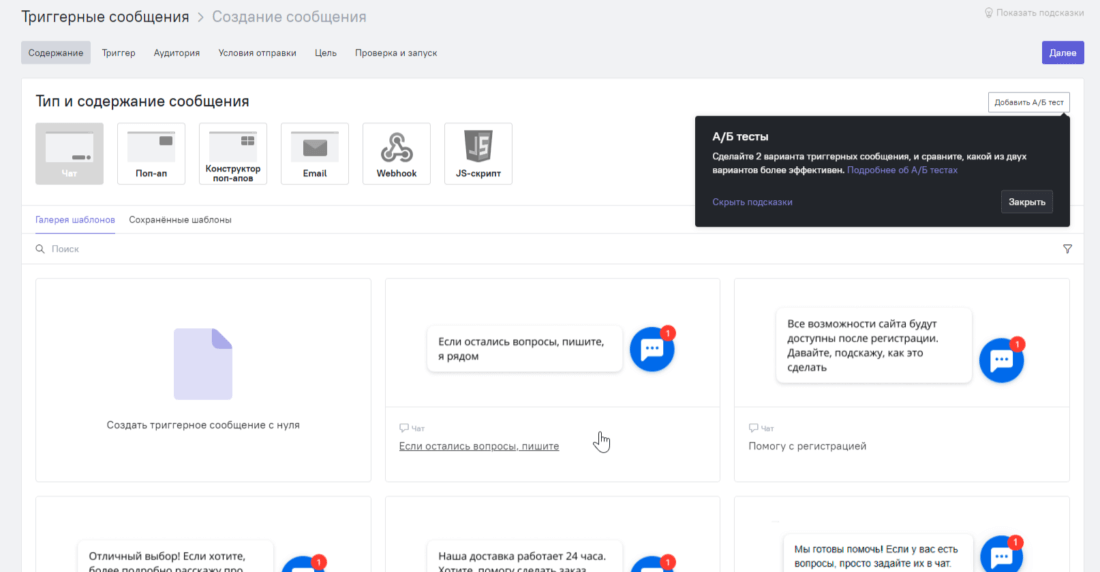Open 'Если остались вопросы, пишите' template link
The width and height of the screenshot is (1100, 572).
point(479,446)
